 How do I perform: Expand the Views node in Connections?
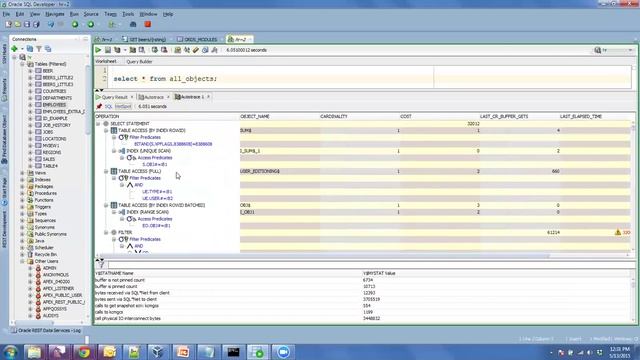tap(22, 173)
